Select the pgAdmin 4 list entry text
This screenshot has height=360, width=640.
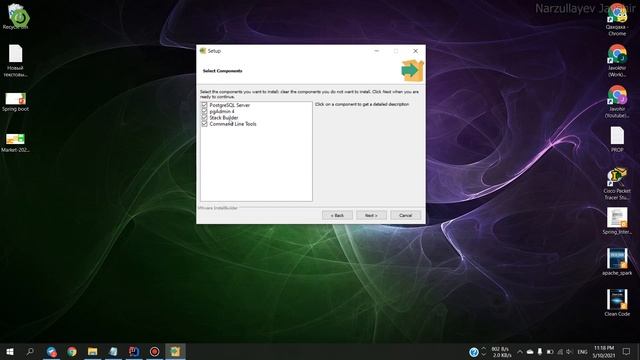(x=222, y=111)
